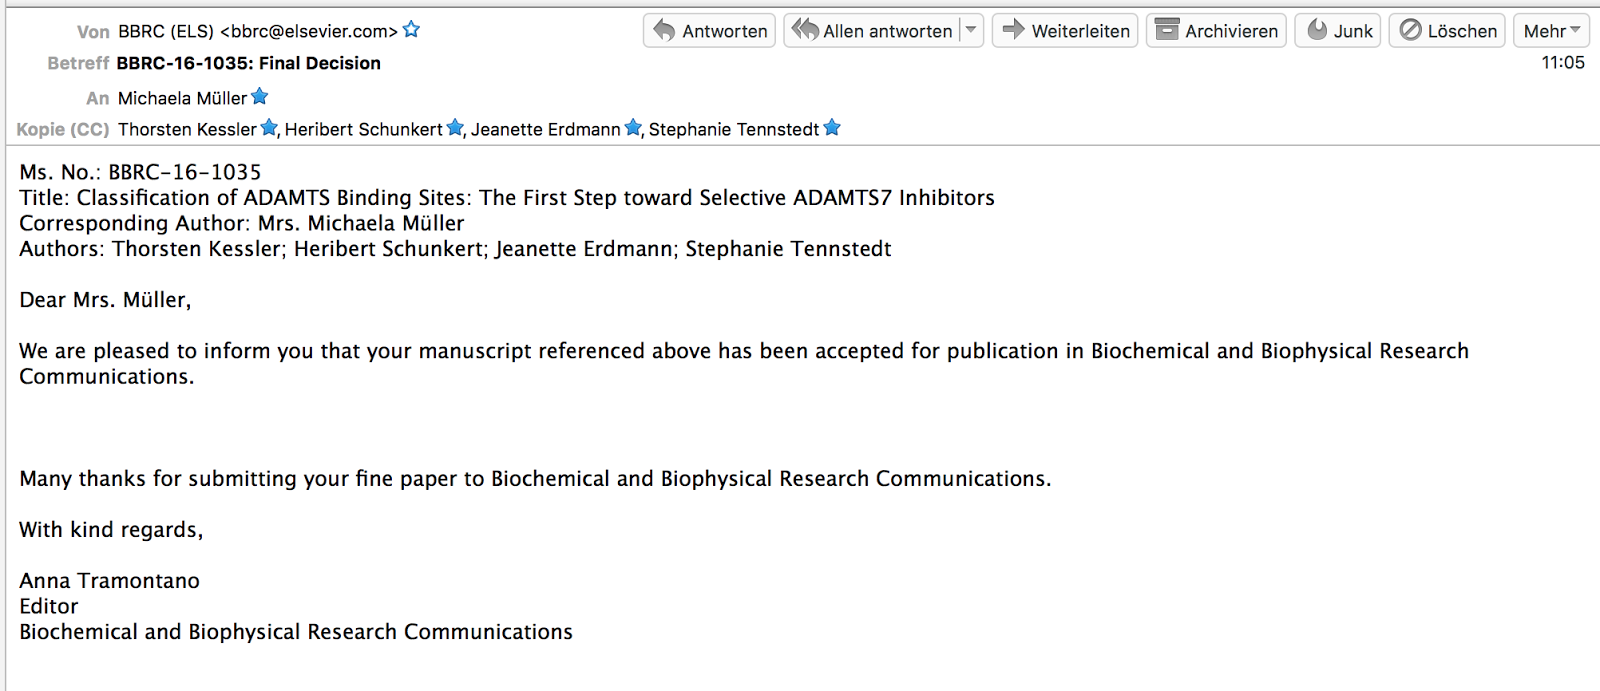
Task: Click sender address bbrc@elsevier.com
Action: [x=308, y=31]
